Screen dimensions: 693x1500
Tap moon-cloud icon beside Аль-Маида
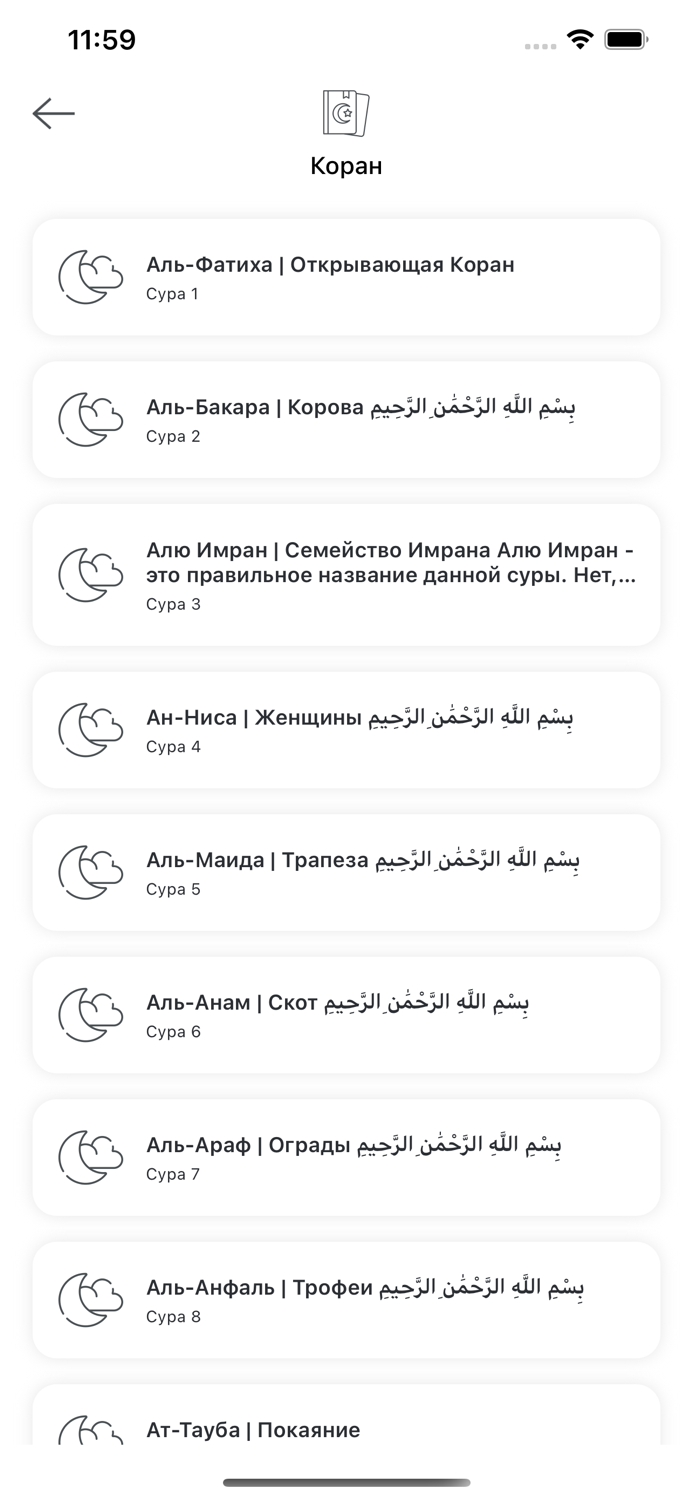[x=90, y=872]
